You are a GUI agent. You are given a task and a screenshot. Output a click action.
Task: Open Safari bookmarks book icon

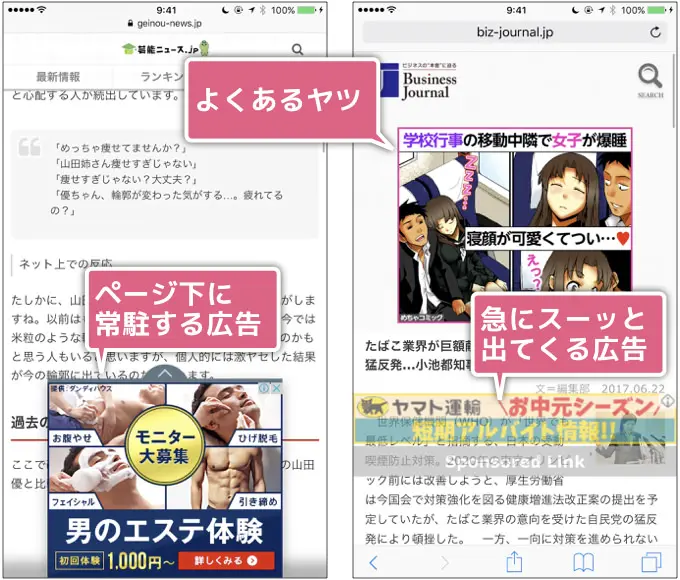click(x=583, y=562)
